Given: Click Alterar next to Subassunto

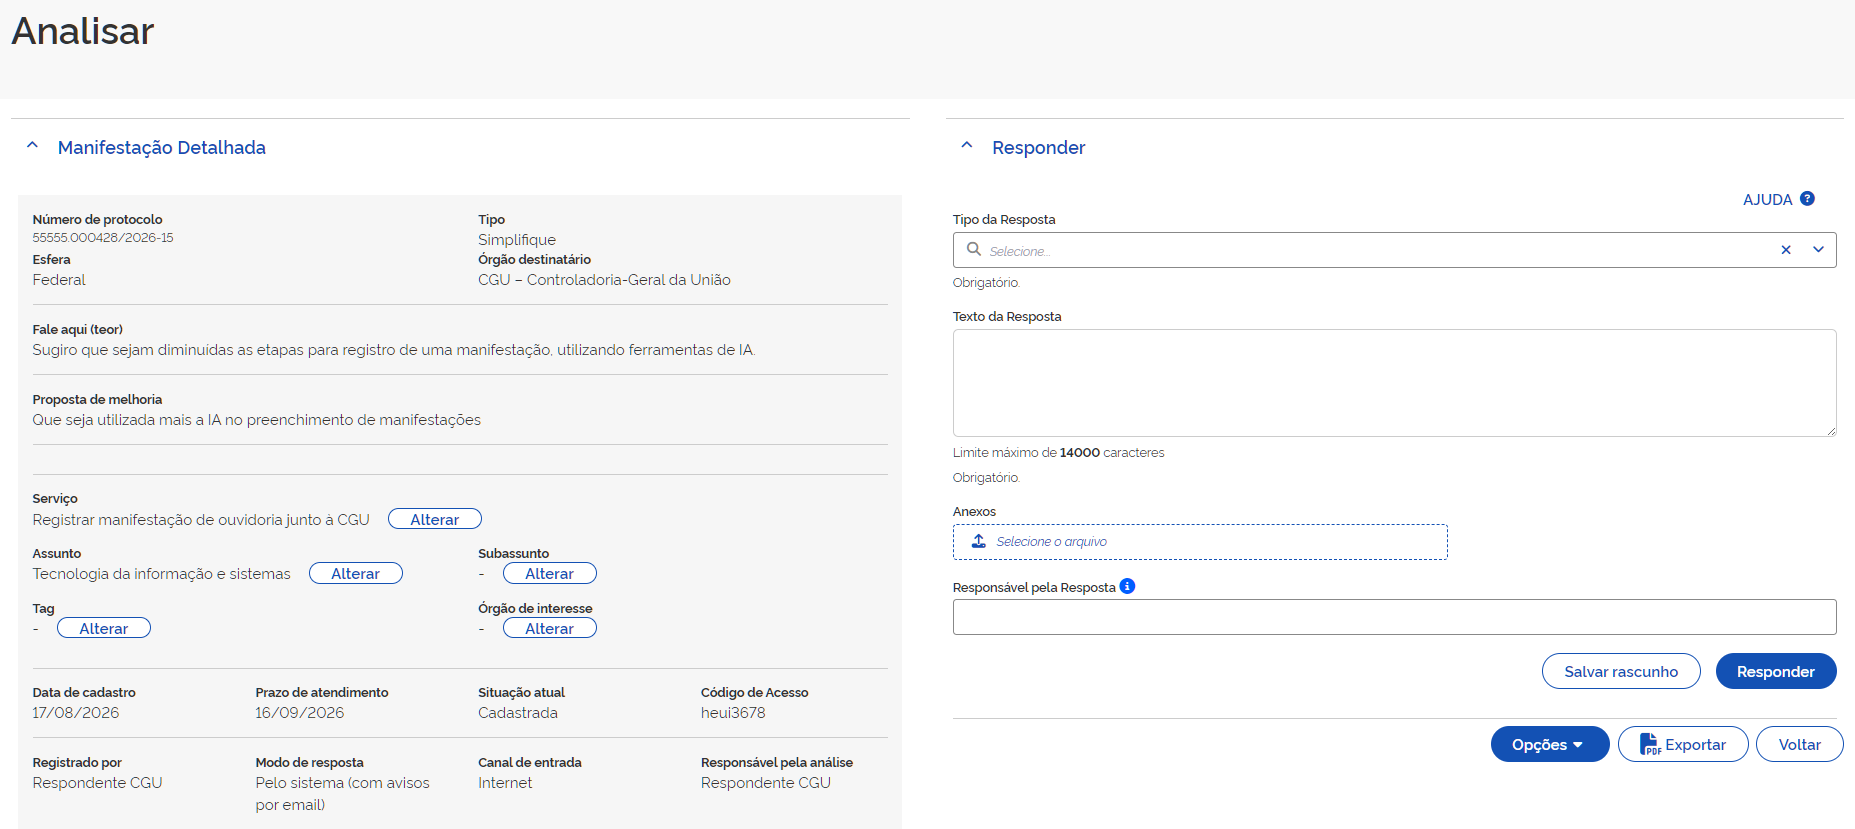Looking at the screenshot, I should coord(550,573).
